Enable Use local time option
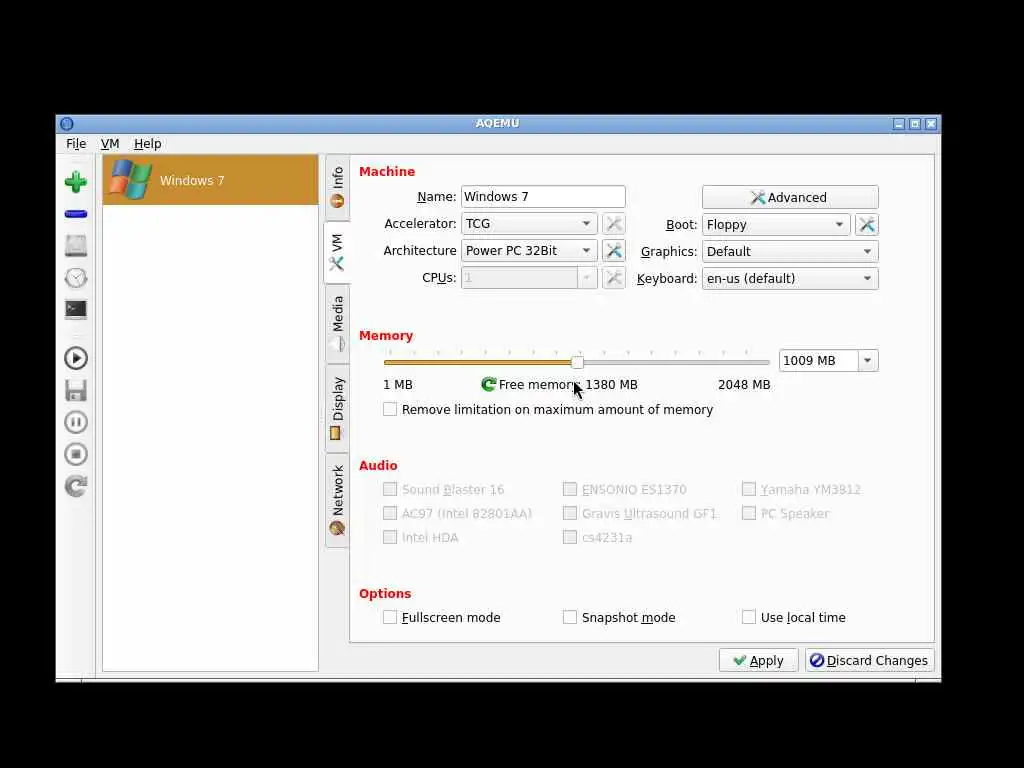This screenshot has height=768, width=1024. click(x=749, y=617)
